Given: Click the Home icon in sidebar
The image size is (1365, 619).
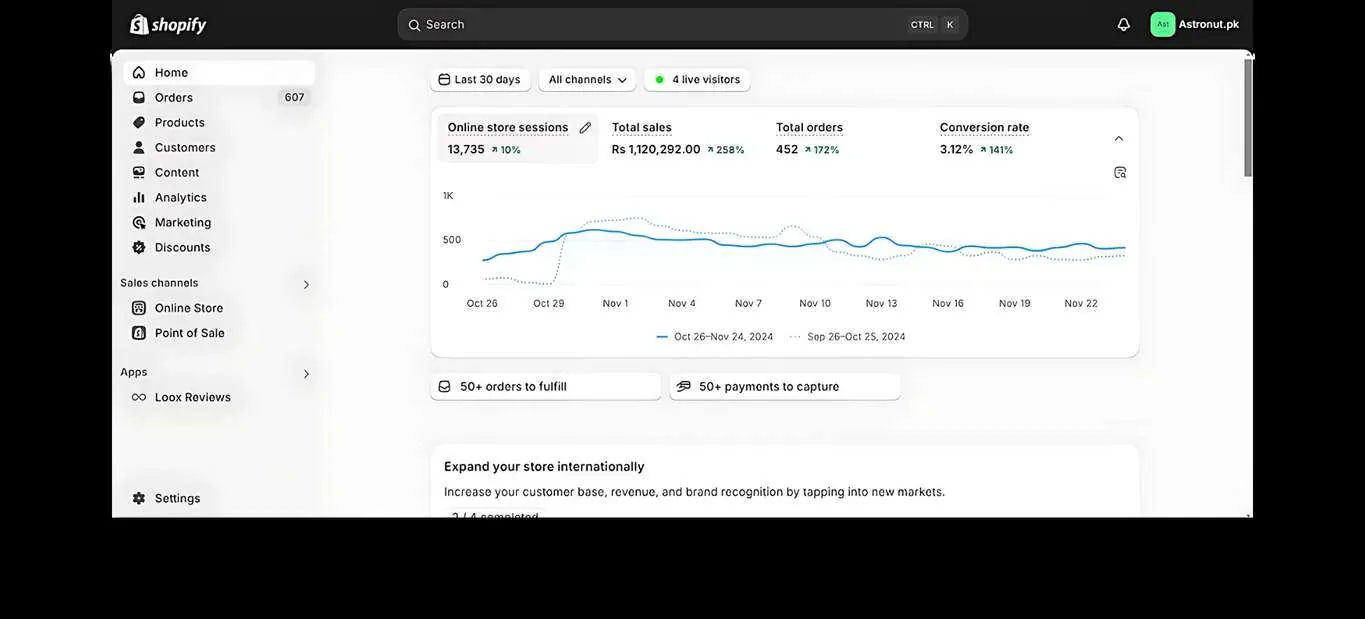Looking at the screenshot, I should (x=139, y=72).
